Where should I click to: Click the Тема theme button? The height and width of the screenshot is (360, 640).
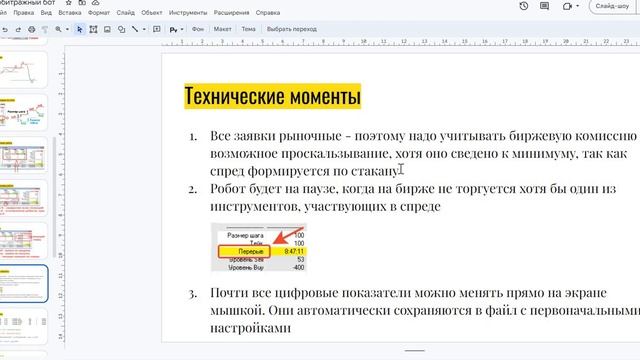tap(248, 29)
